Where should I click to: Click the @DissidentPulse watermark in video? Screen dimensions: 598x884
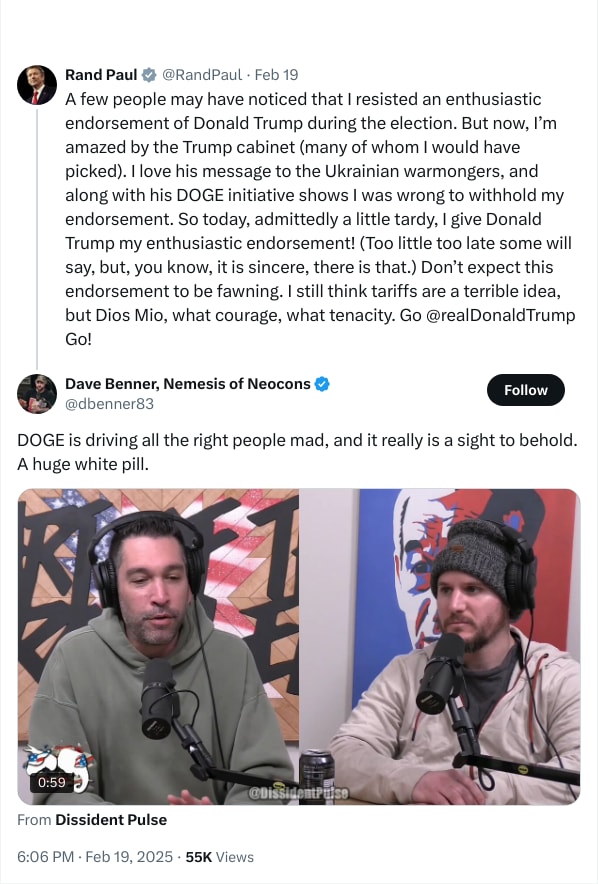pyautogui.click(x=298, y=794)
